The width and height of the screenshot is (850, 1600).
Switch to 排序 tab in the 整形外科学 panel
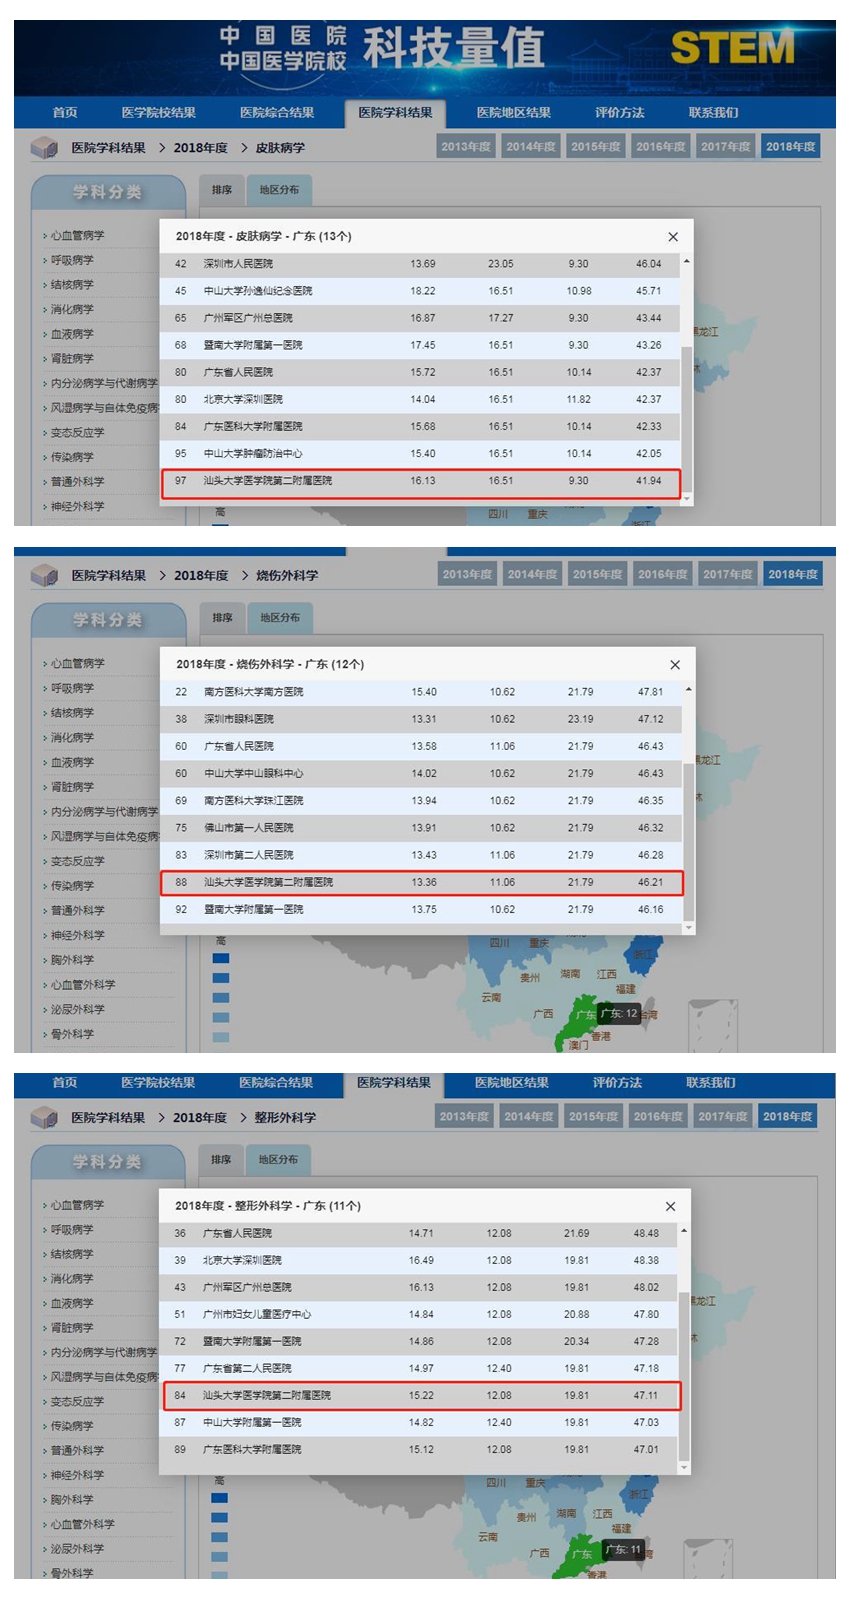point(221,1160)
